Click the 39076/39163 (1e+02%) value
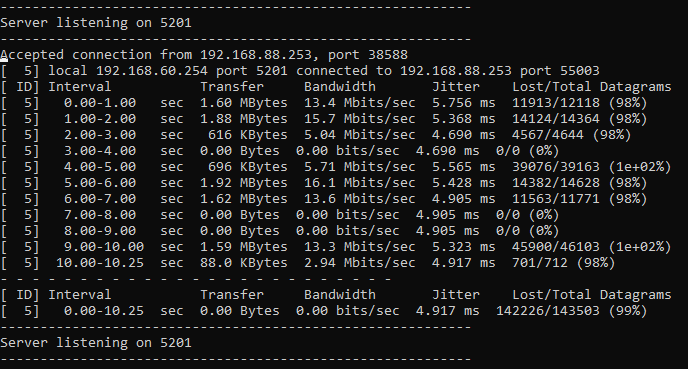This screenshot has width=688, height=369. (591, 167)
